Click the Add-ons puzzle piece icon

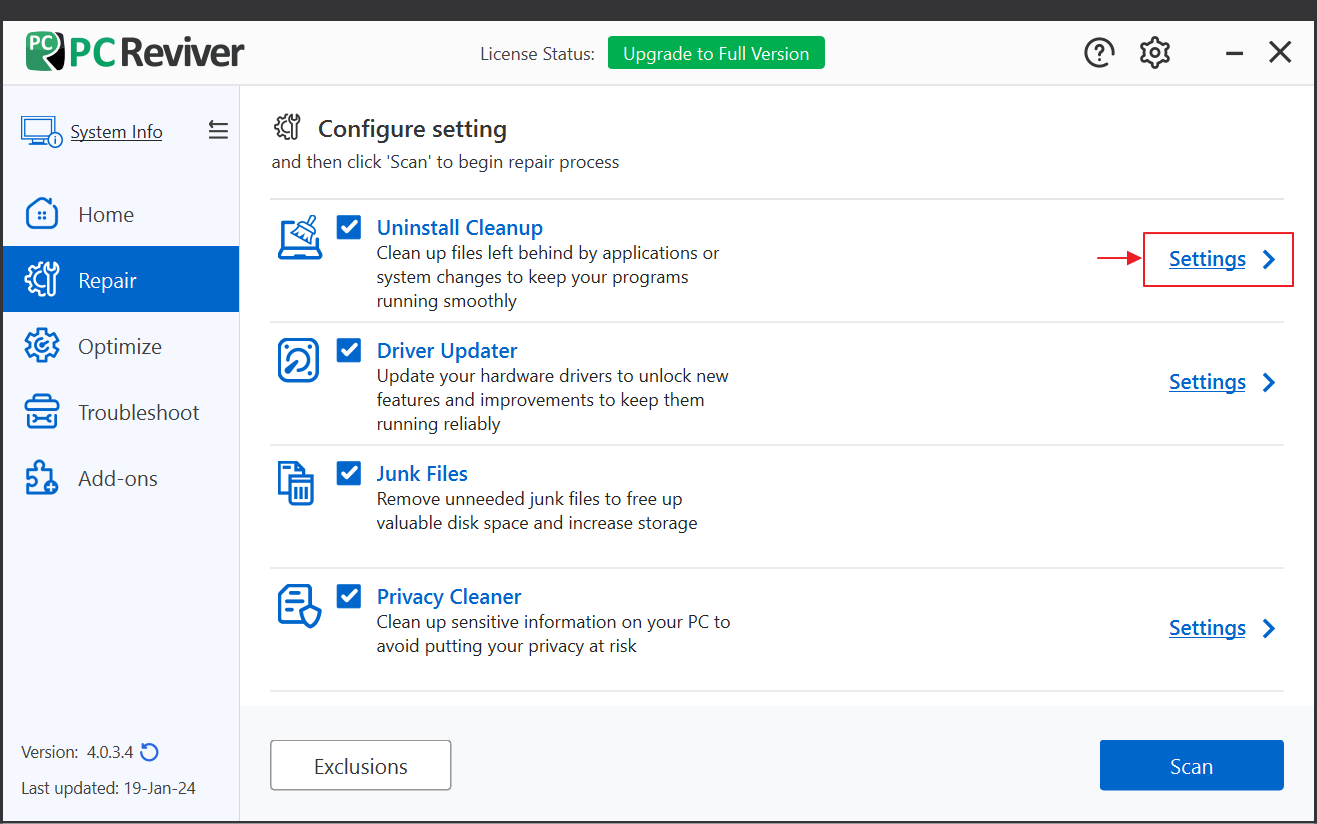pyautogui.click(x=41, y=478)
